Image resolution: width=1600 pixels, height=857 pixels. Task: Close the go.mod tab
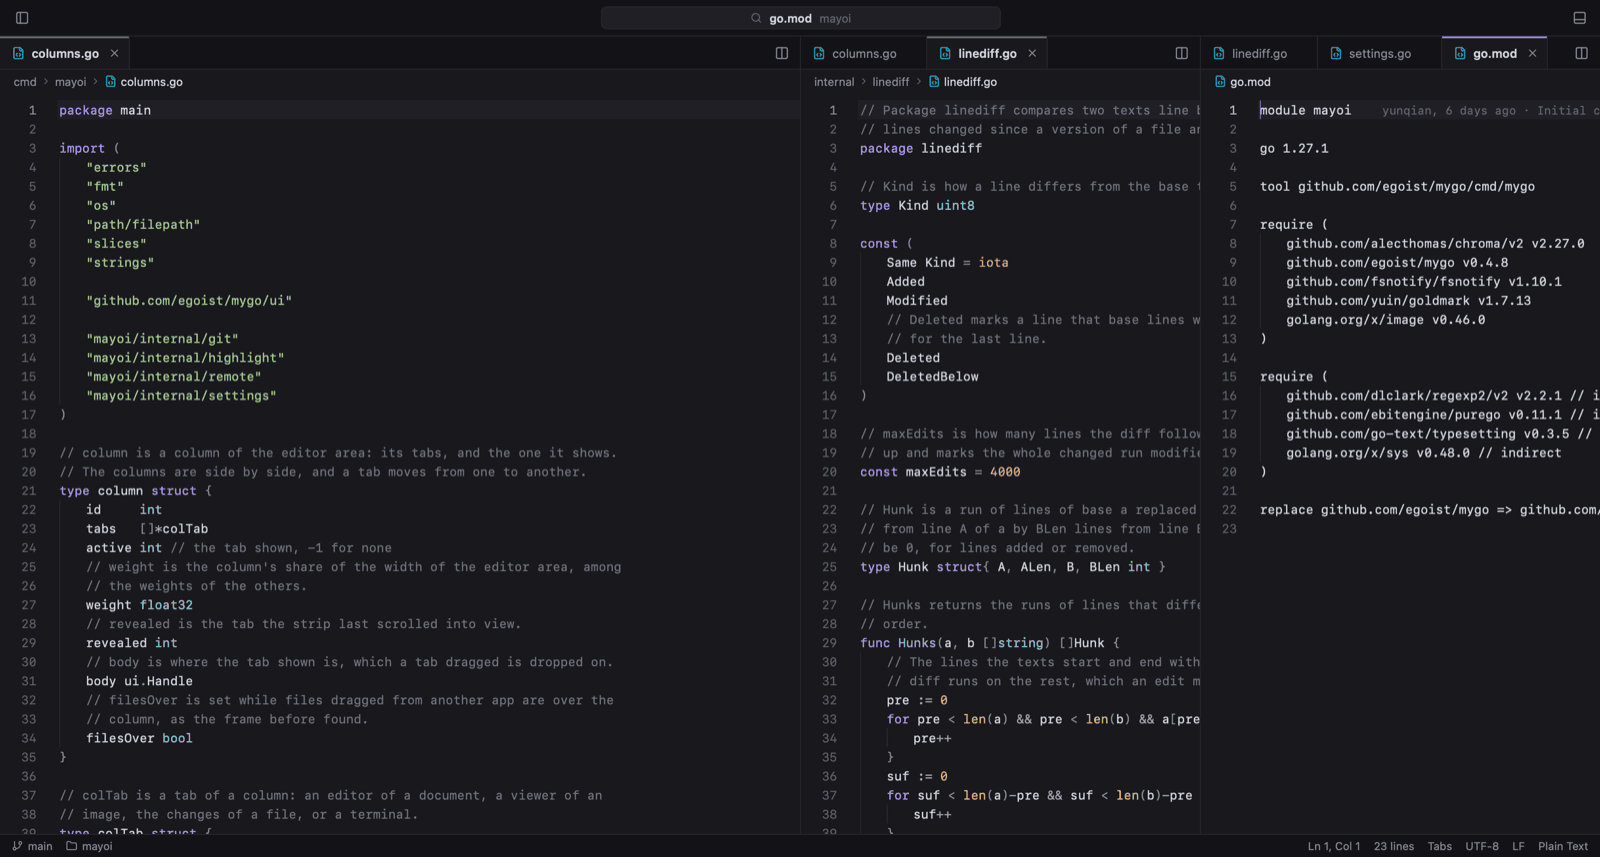tap(1532, 53)
